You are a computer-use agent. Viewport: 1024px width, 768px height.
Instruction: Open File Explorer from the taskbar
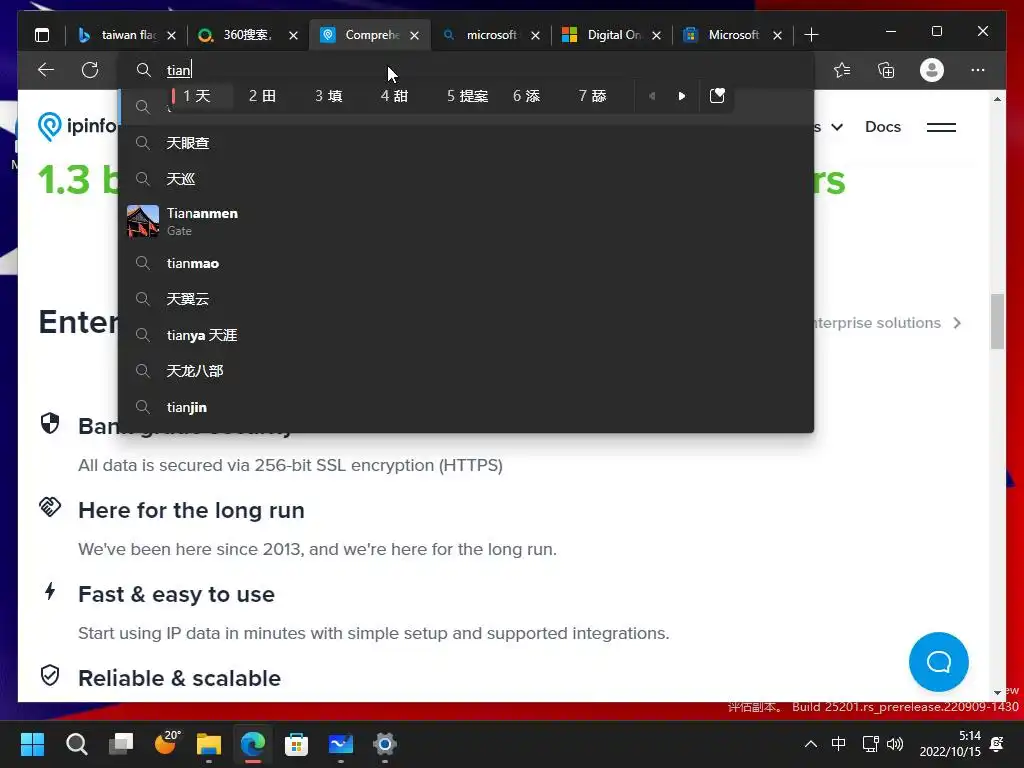coord(209,744)
